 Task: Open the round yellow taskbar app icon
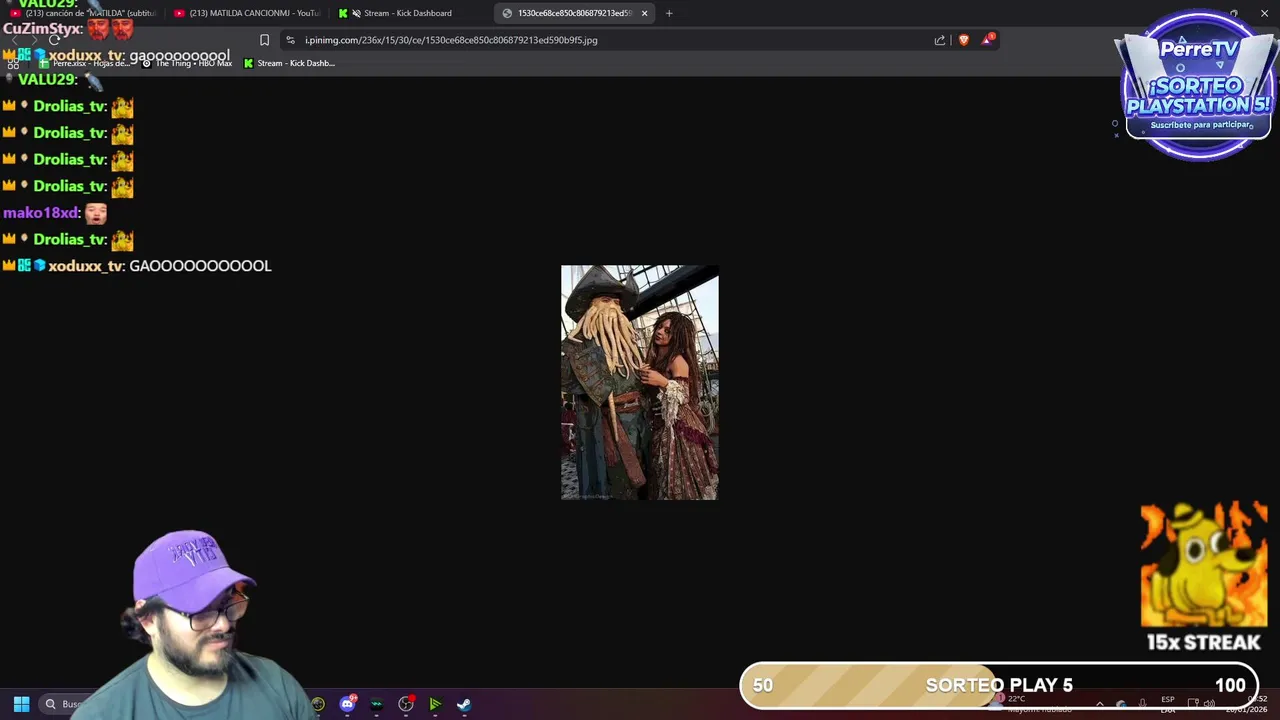point(318,704)
